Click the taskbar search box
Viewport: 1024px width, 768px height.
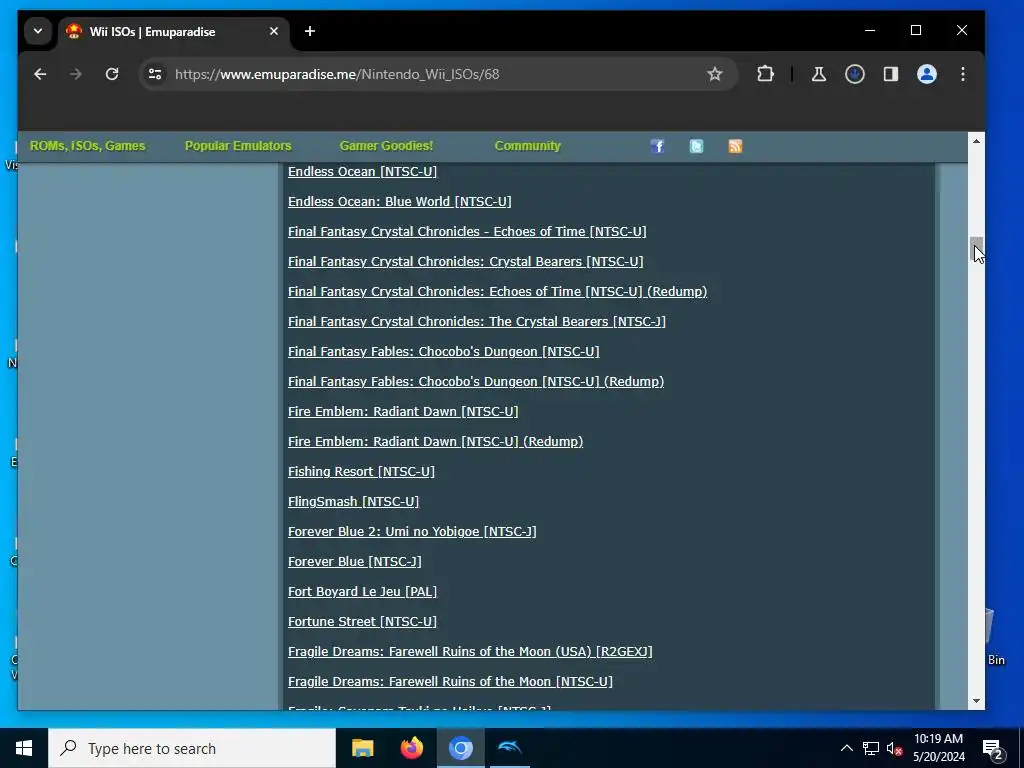192,748
